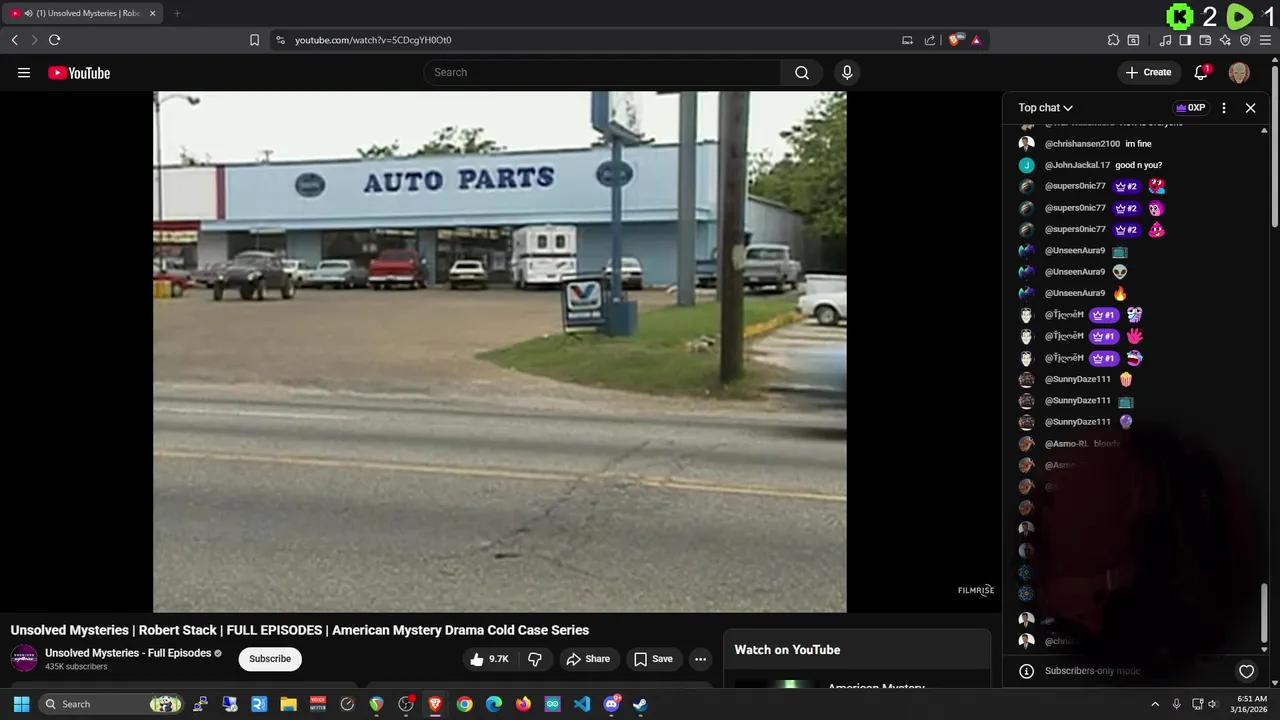Click the @SunnyDaze111 popcorn emoji message
The height and width of the screenshot is (720, 1280).
pyautogui.click(x=1126, y=379)
